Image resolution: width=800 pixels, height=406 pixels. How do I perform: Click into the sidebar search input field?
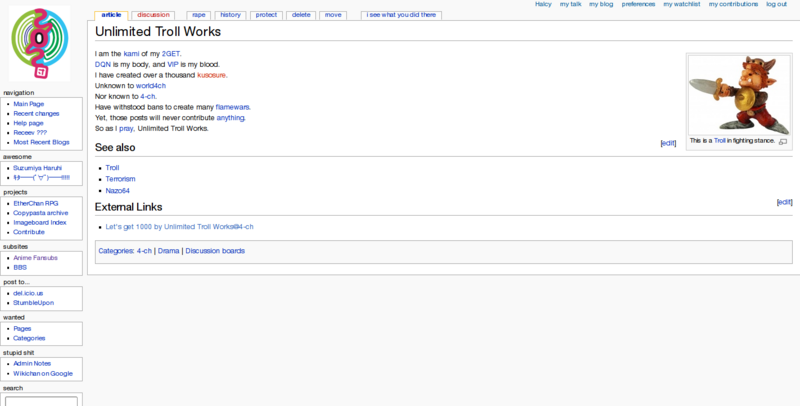point(41,401)
